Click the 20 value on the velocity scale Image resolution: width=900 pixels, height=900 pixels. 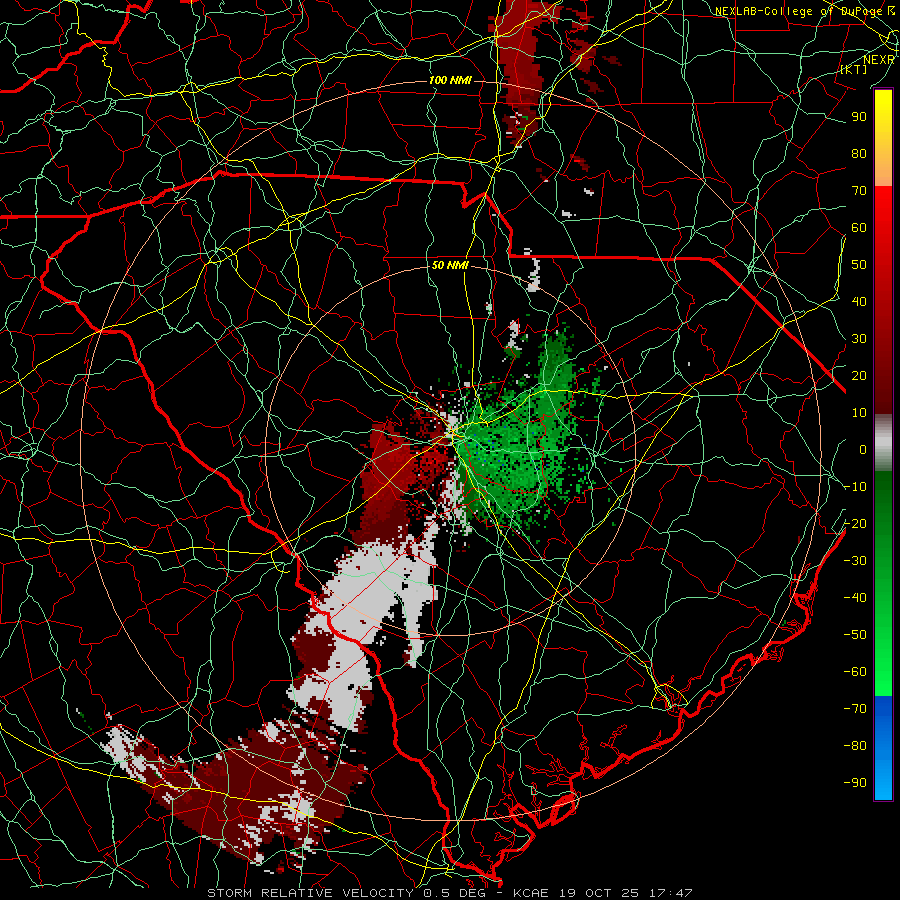(x=859, y=375)
